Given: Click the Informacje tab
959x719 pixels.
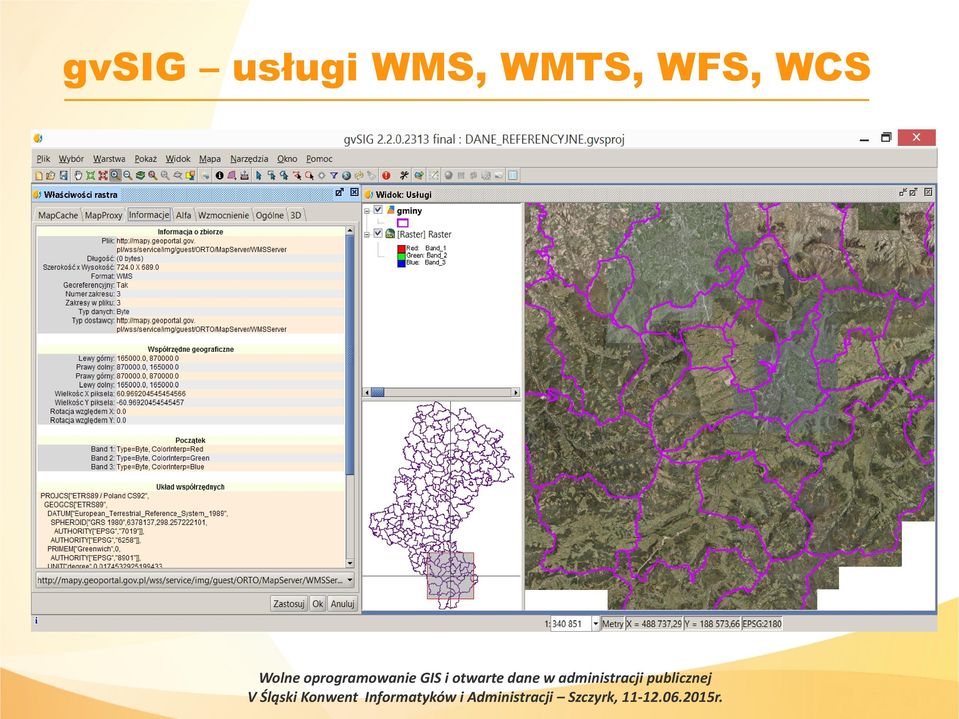Looking at the screenshot, I should click(x=149, y=215).
